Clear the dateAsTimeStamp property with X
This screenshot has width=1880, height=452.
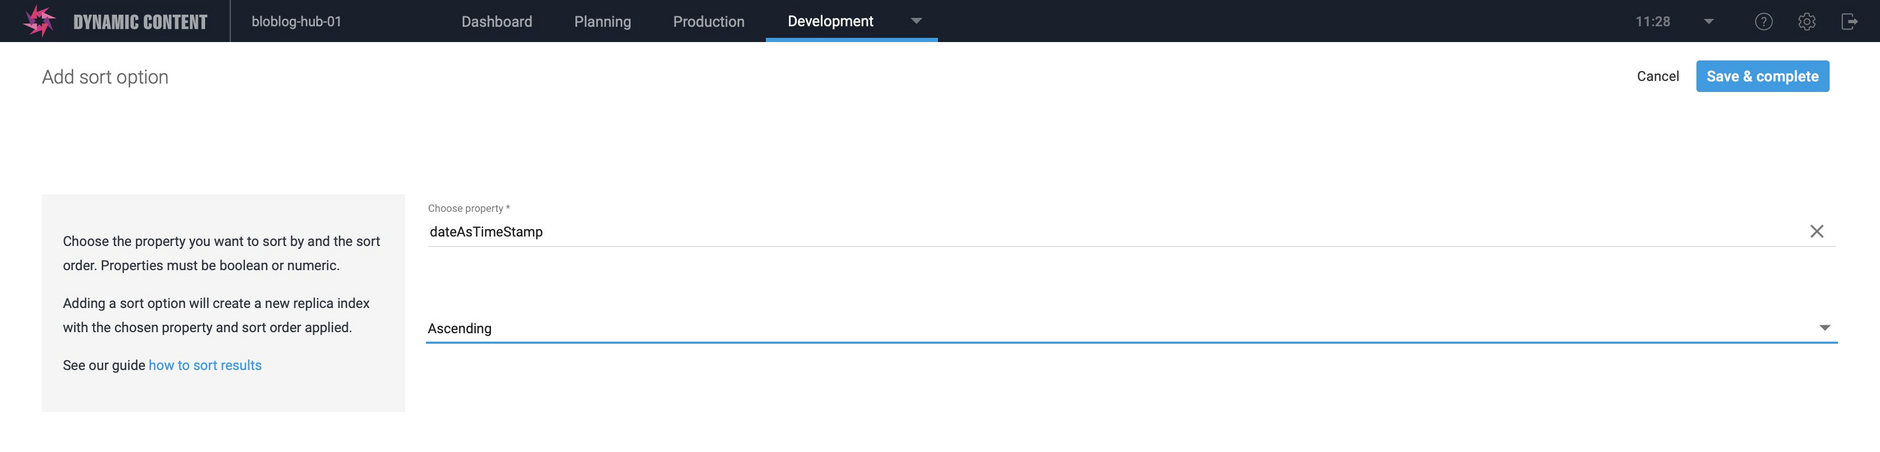click(1816, 231)
